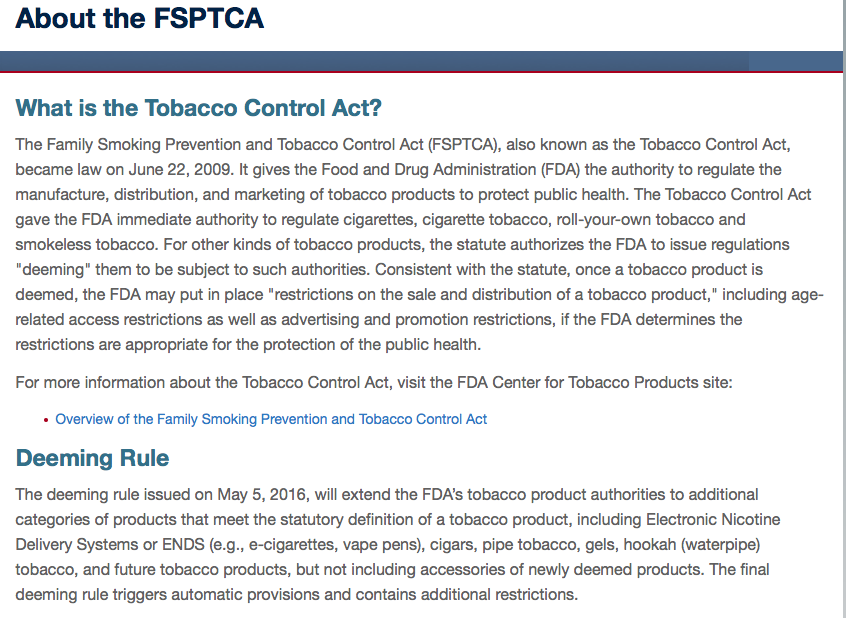Open the Overview of the Family Smoking Prevention link
846x618 pixels.
tap(271, 419)
